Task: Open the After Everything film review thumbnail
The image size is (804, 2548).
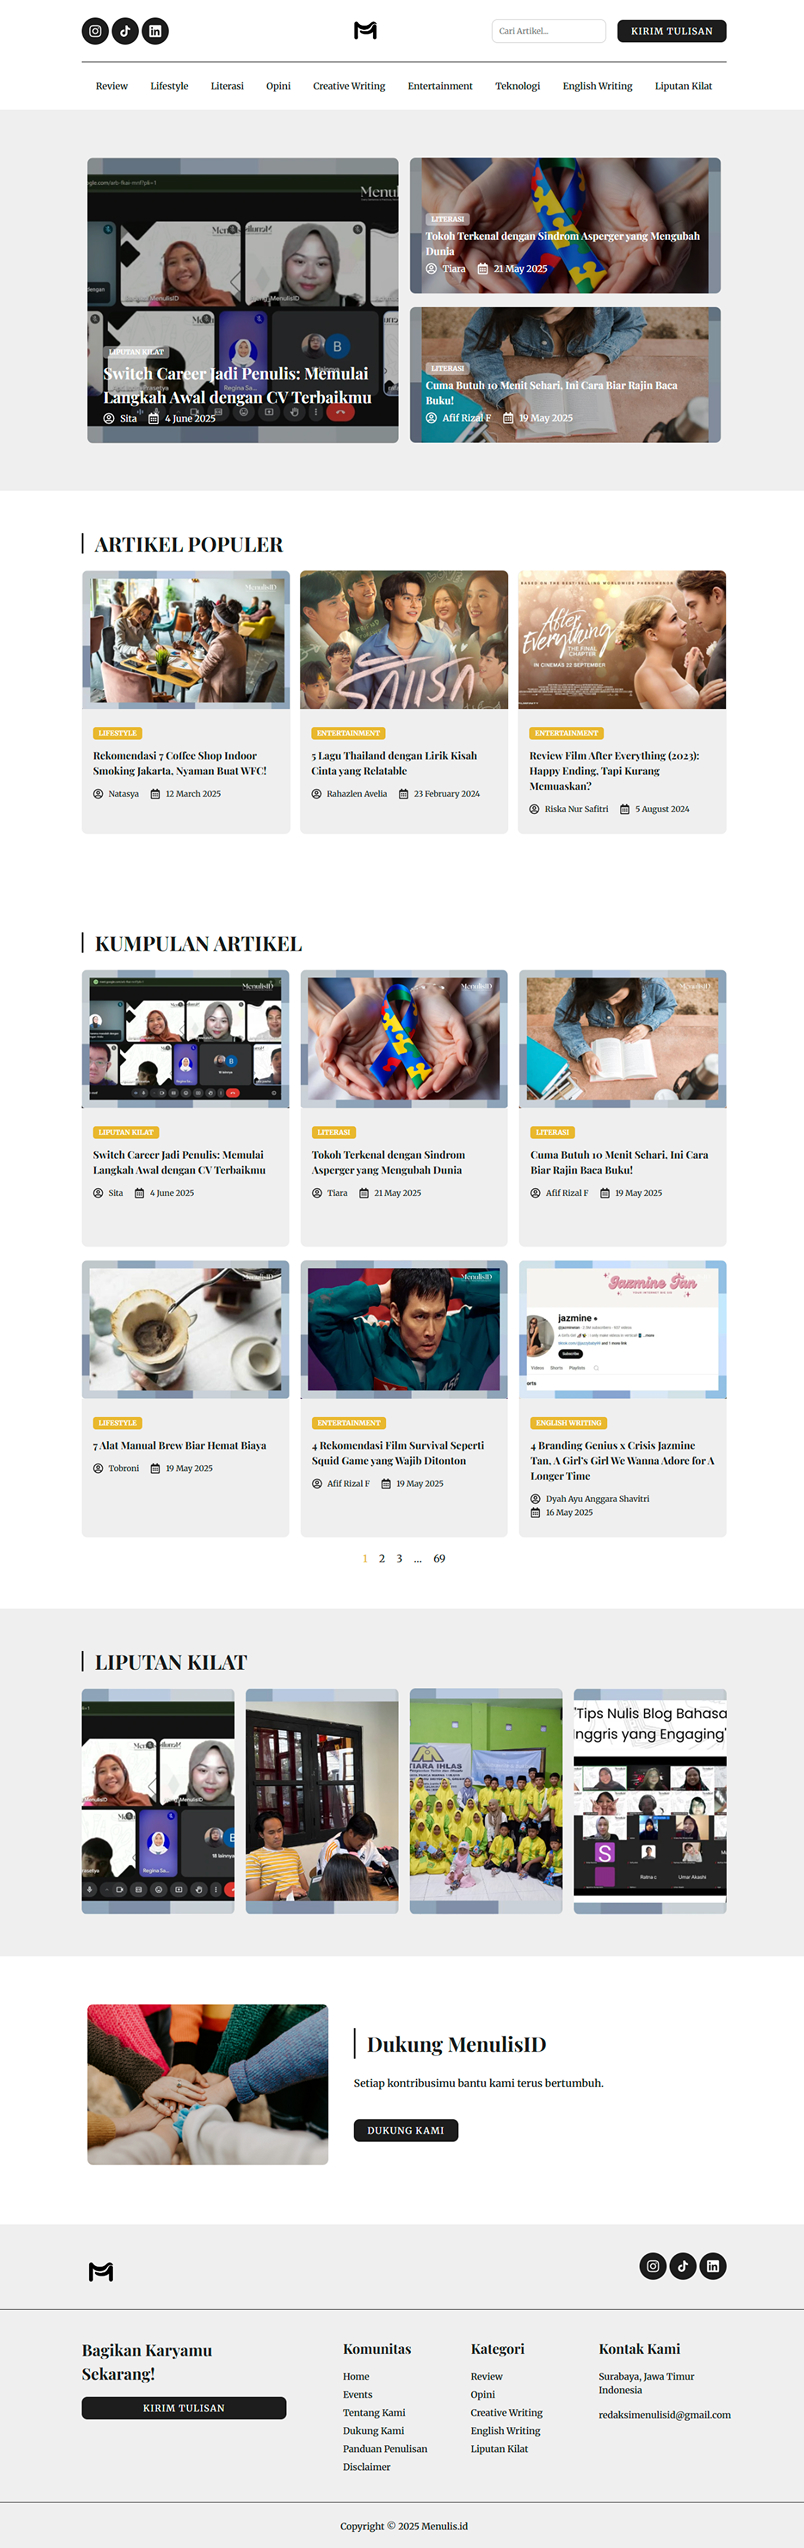Action: click(622, 640)
